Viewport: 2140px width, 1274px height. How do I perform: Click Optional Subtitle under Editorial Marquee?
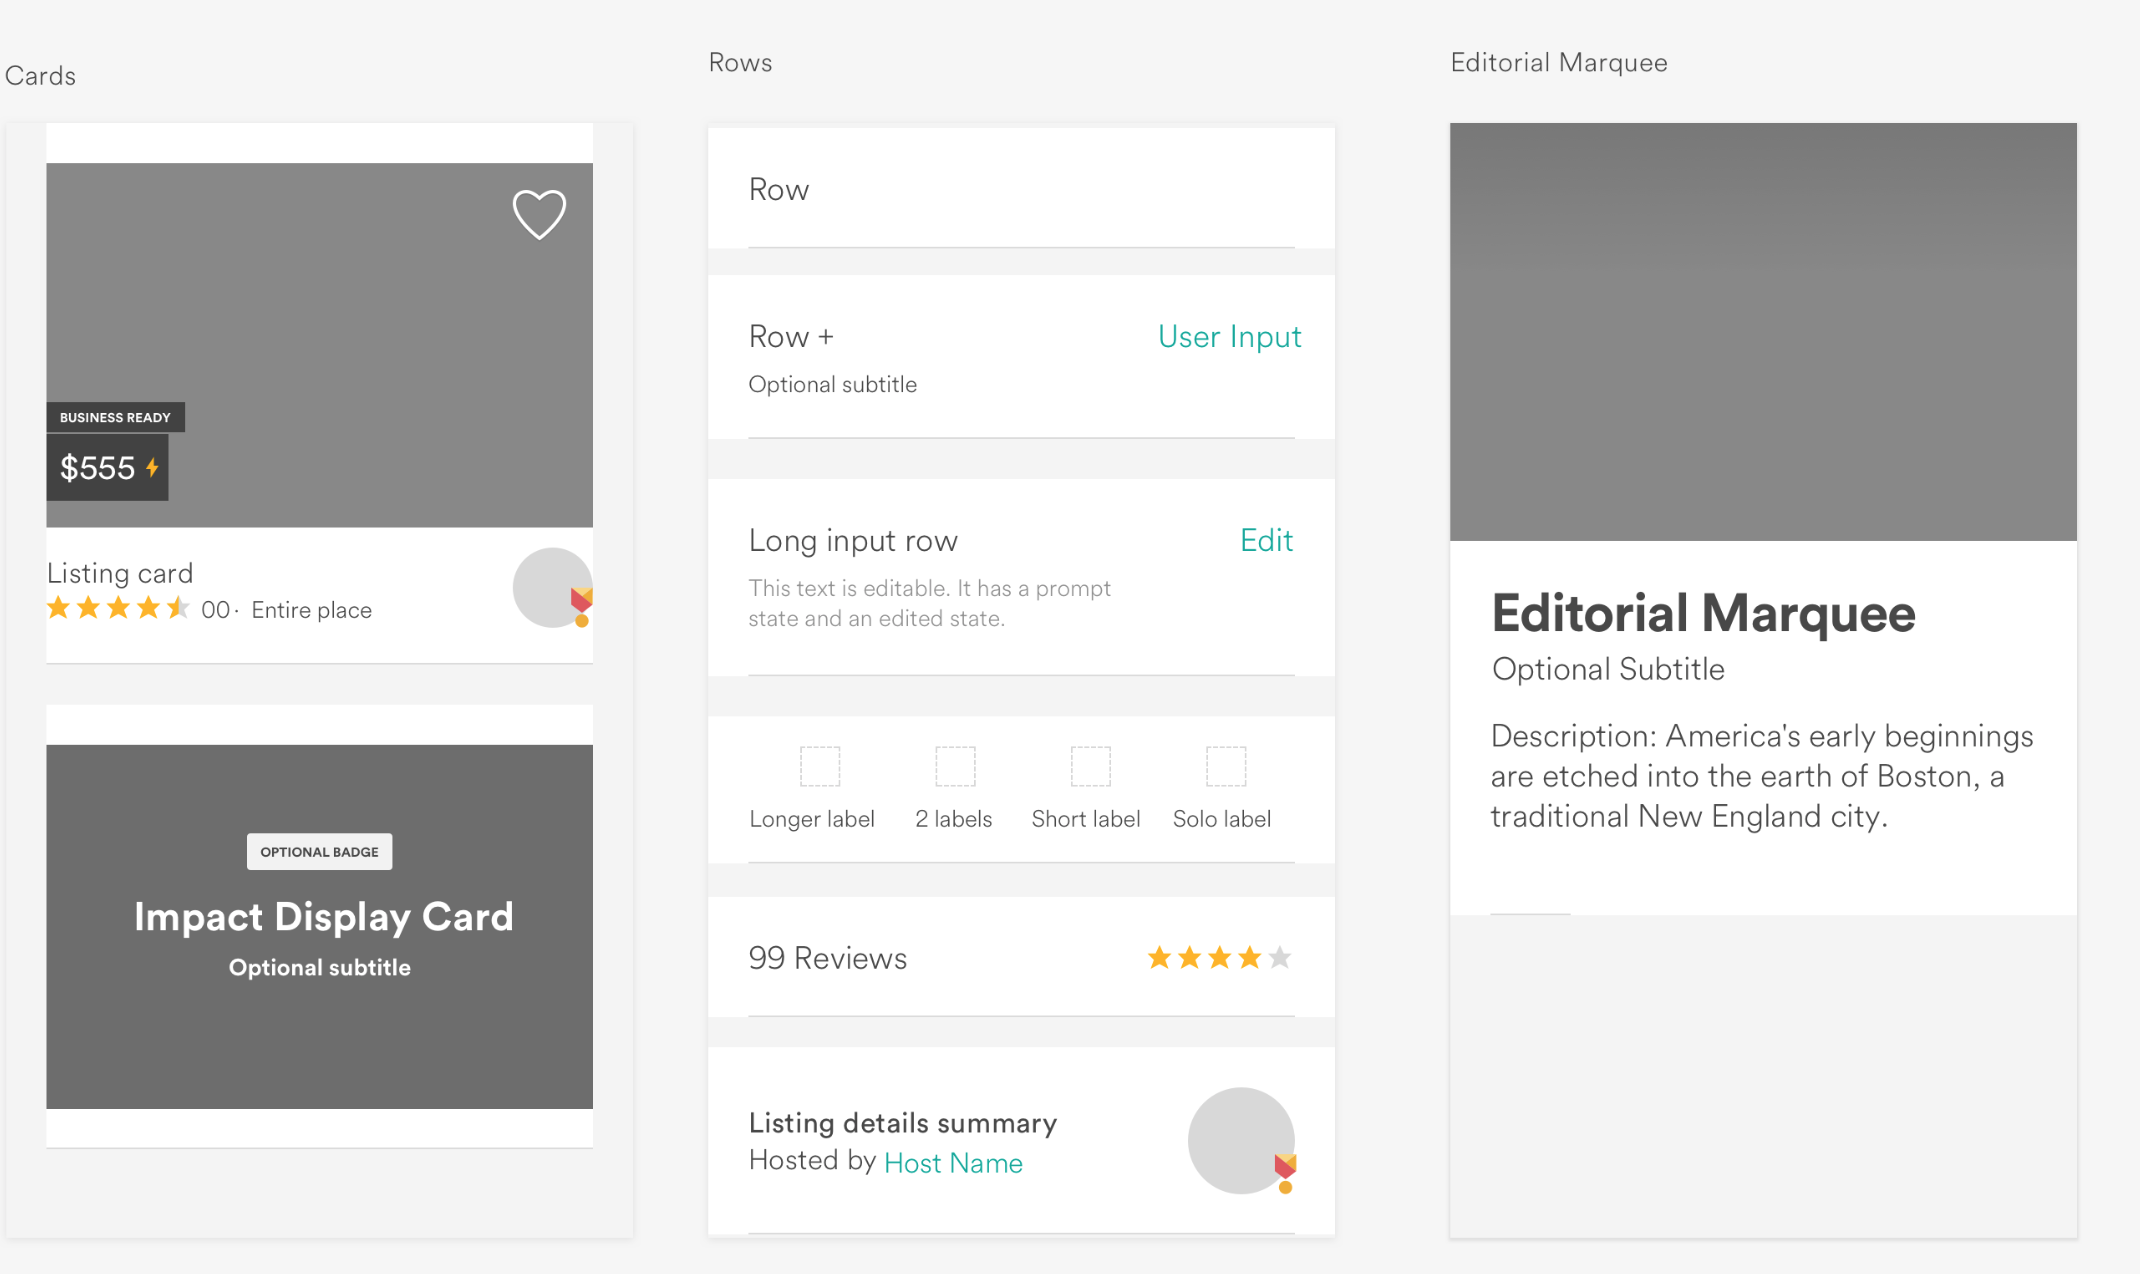pyautogui.click(x=1608, y=669)
